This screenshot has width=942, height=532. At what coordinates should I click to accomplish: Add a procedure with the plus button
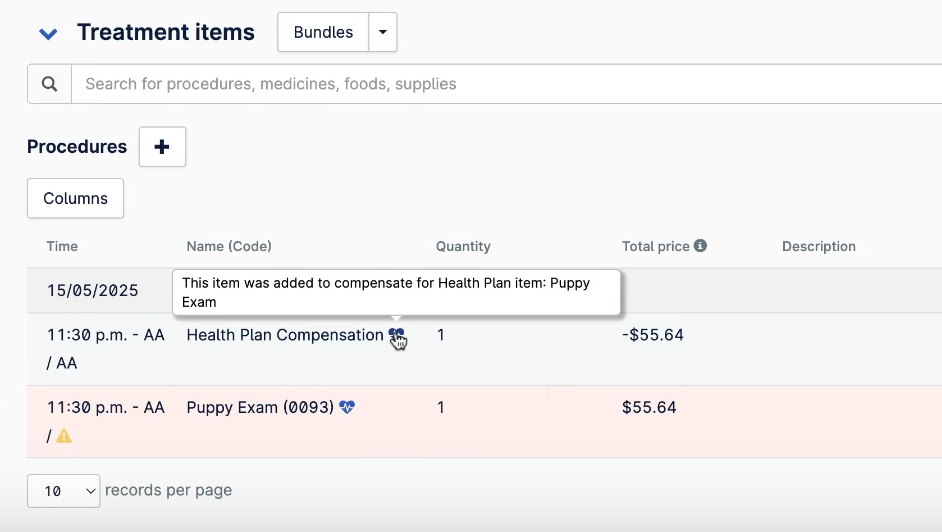click(x=162, y=147)
